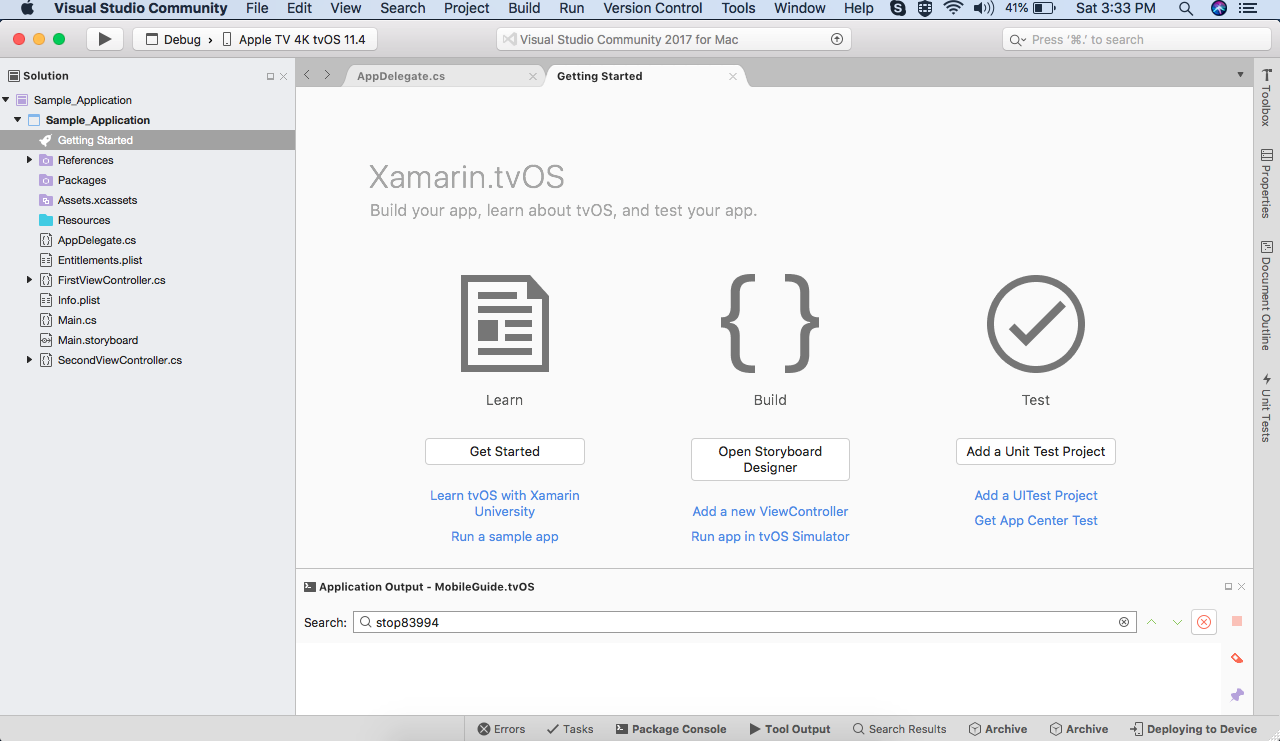Open the Tool Output pad
Viewport: 1280px width, 741px height.
pyautogui.click(x=789, y=729)
